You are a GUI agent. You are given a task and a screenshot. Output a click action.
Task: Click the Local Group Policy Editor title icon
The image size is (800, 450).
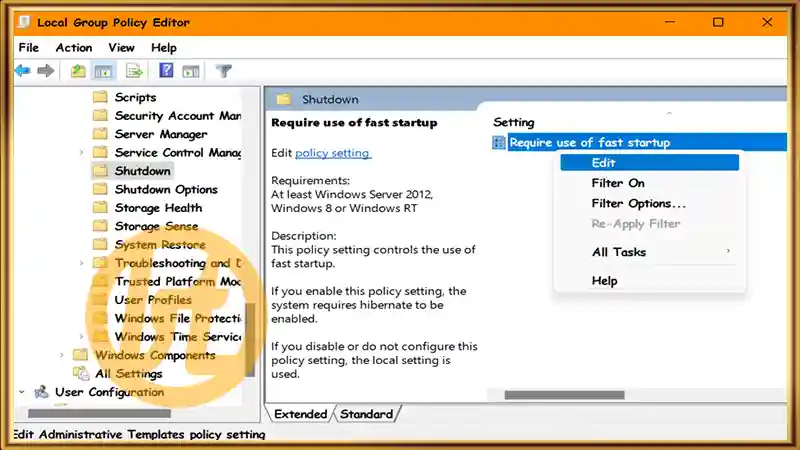click(24, 22)
